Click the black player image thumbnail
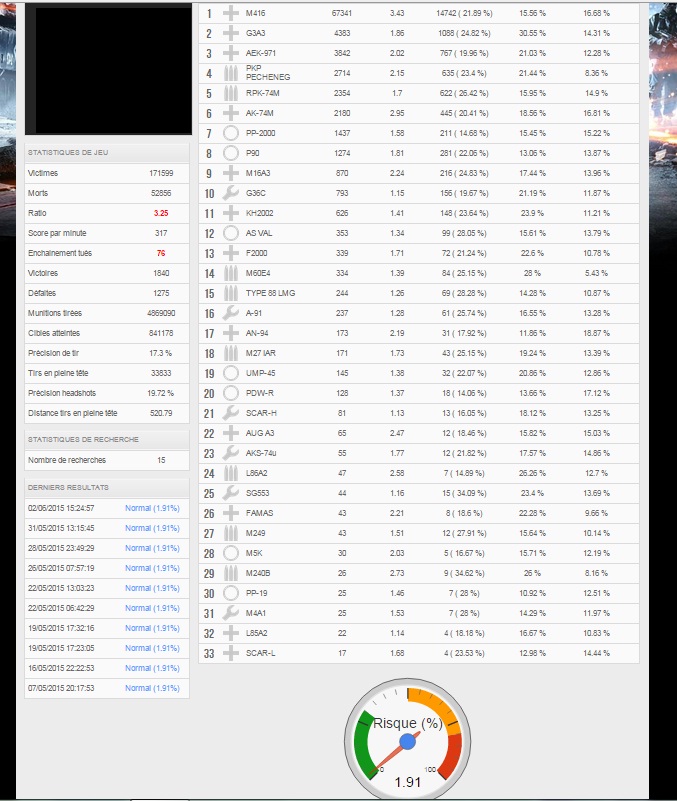Image resolution: width=677 pixels, height=801 pixels. (107, 70)
